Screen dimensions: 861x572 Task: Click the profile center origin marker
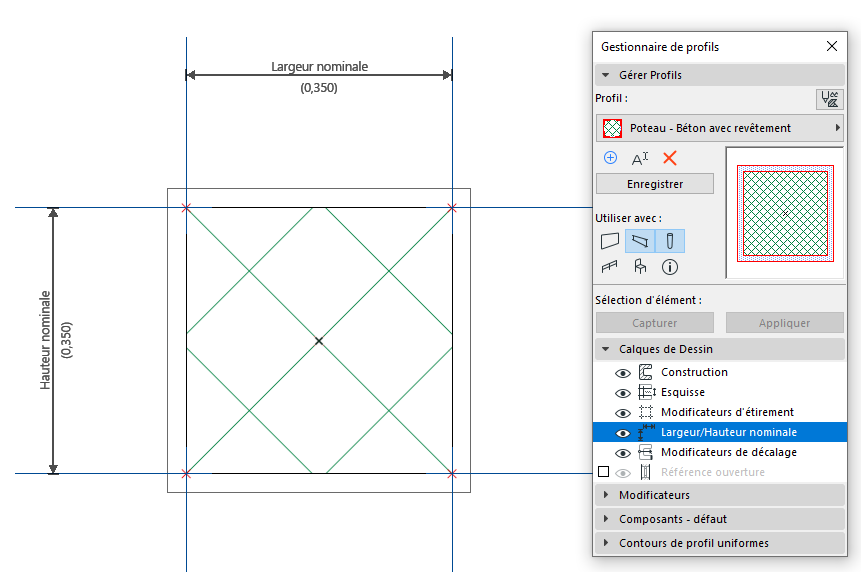click(x=319, y=341)
